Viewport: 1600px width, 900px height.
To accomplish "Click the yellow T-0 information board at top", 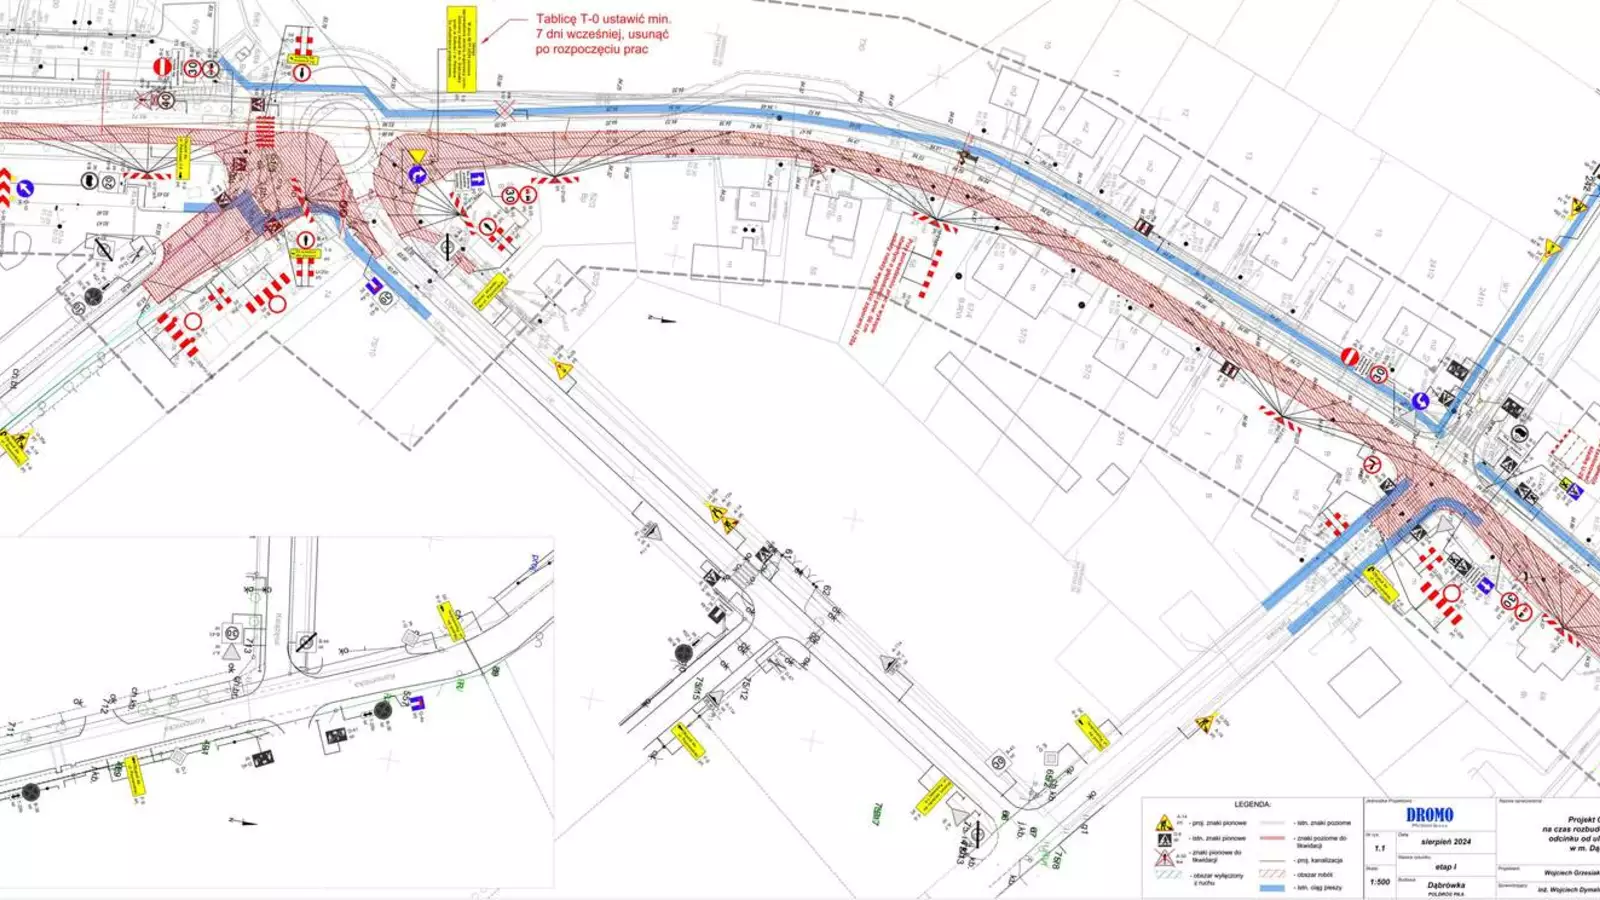I will point(461,48).
